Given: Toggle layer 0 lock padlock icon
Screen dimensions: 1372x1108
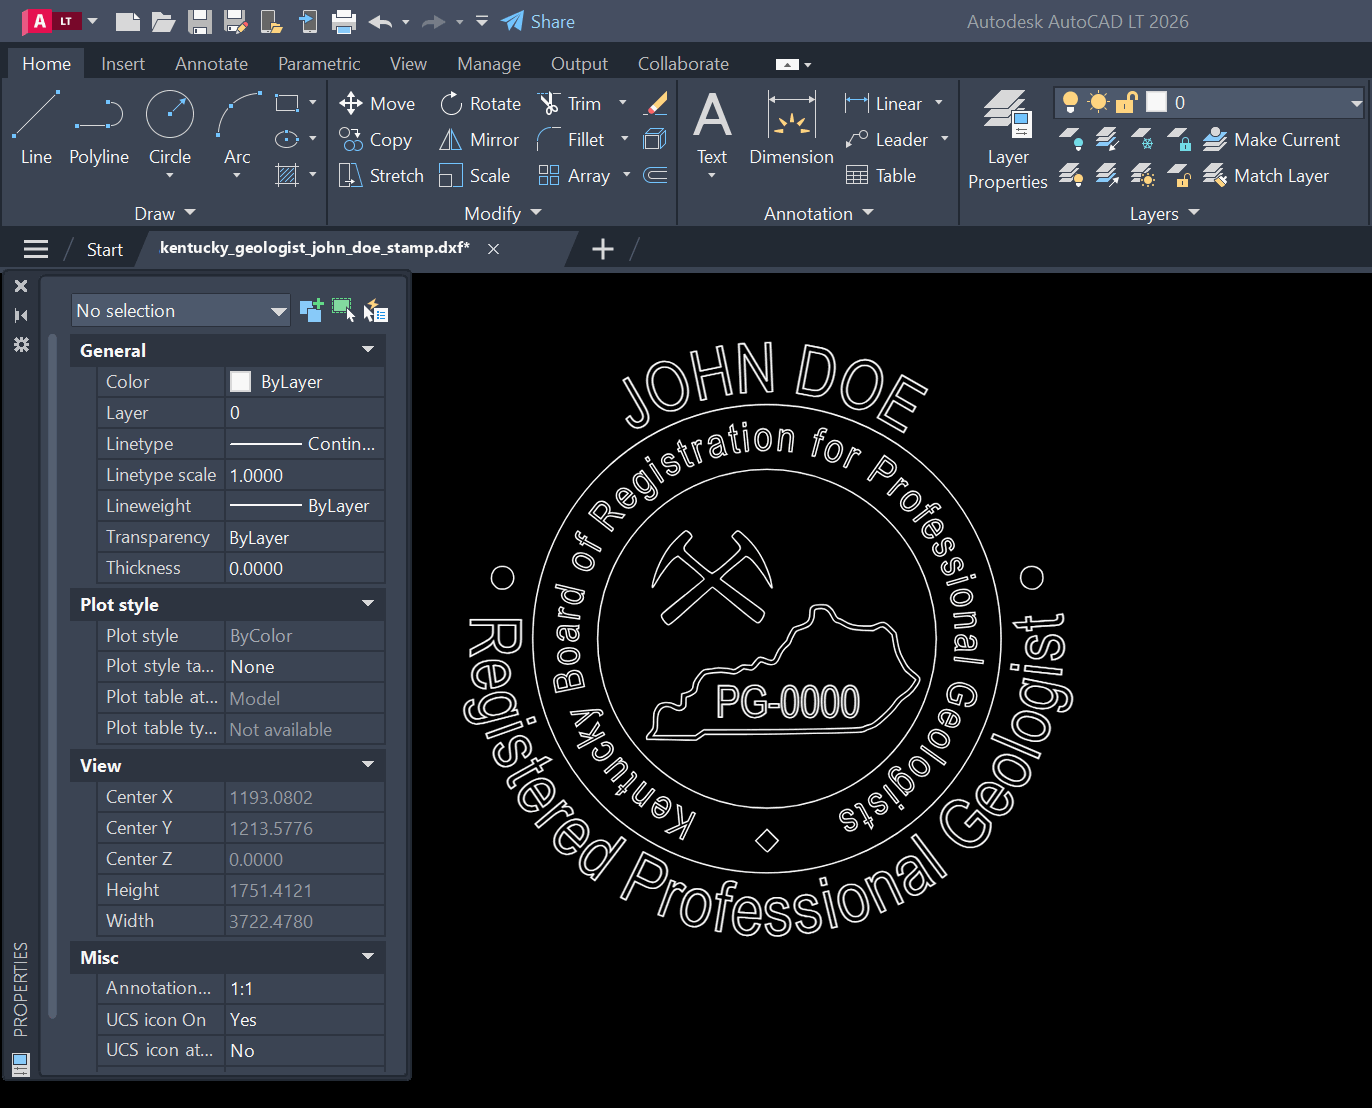Looking at the screenshot, I should [x=1126, y=102].
